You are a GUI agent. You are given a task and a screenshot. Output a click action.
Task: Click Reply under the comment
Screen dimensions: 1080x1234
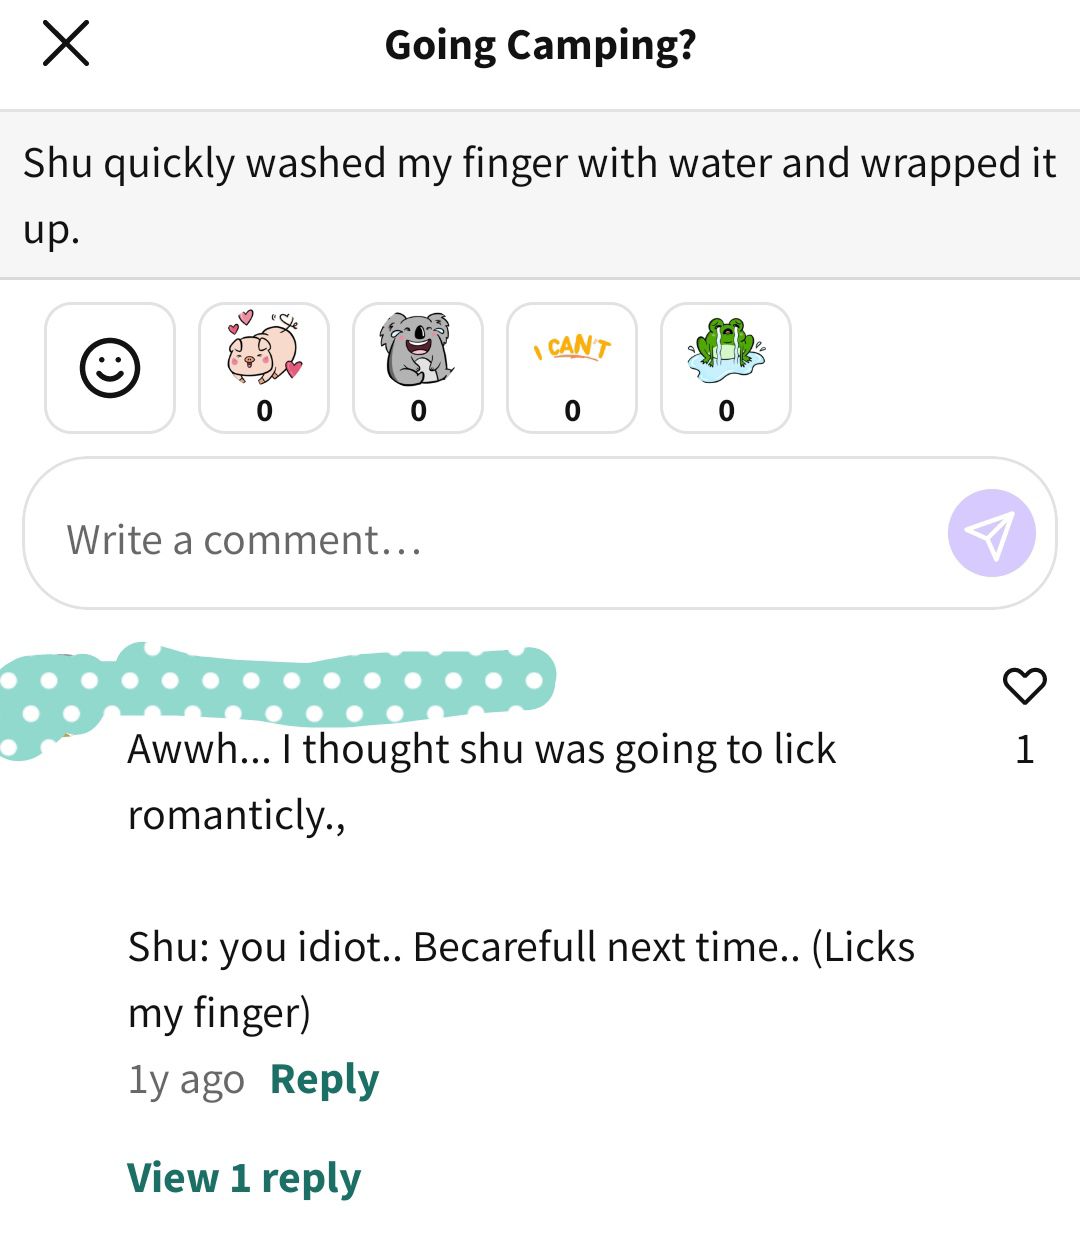pyautogui.click(x=325, y=1080)
